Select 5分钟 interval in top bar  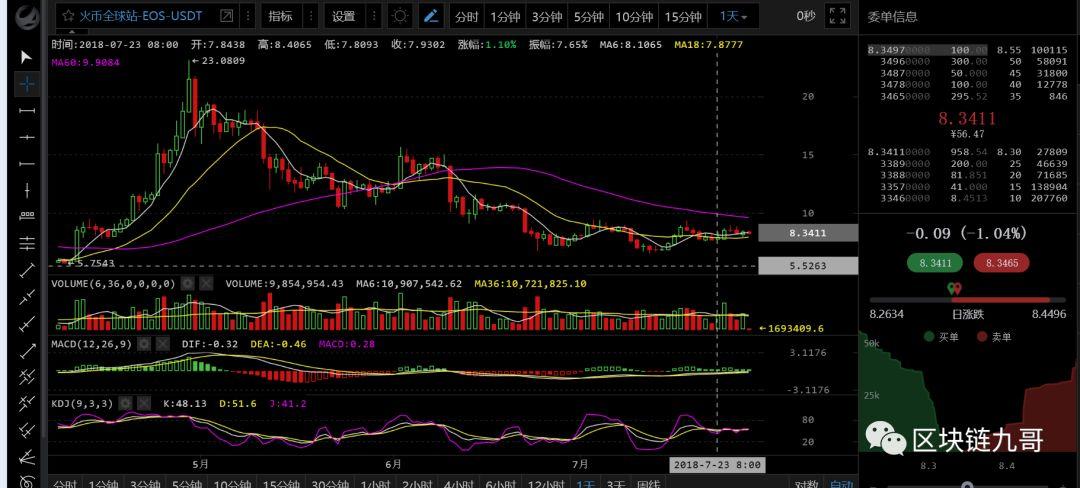589,17
